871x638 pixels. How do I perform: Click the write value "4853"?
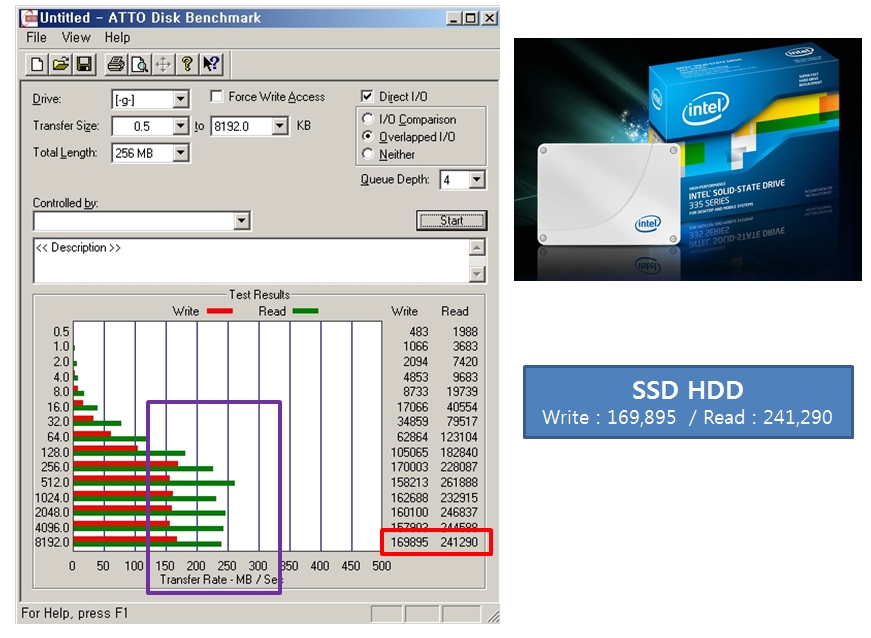tap(416, 377)
